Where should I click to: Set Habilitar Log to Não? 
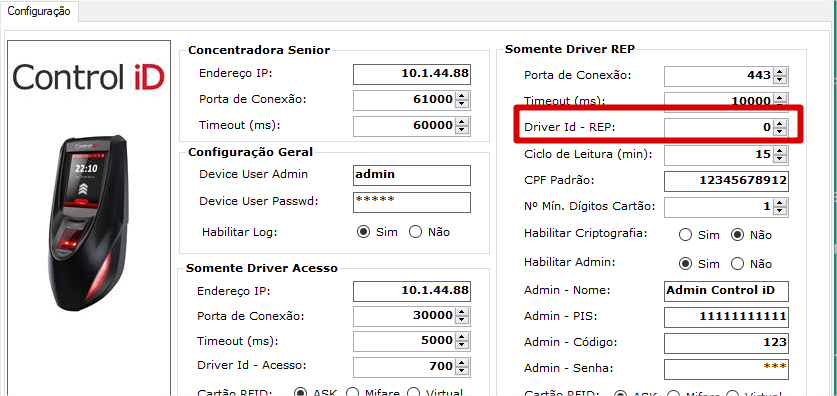click(x=415, y=232)
